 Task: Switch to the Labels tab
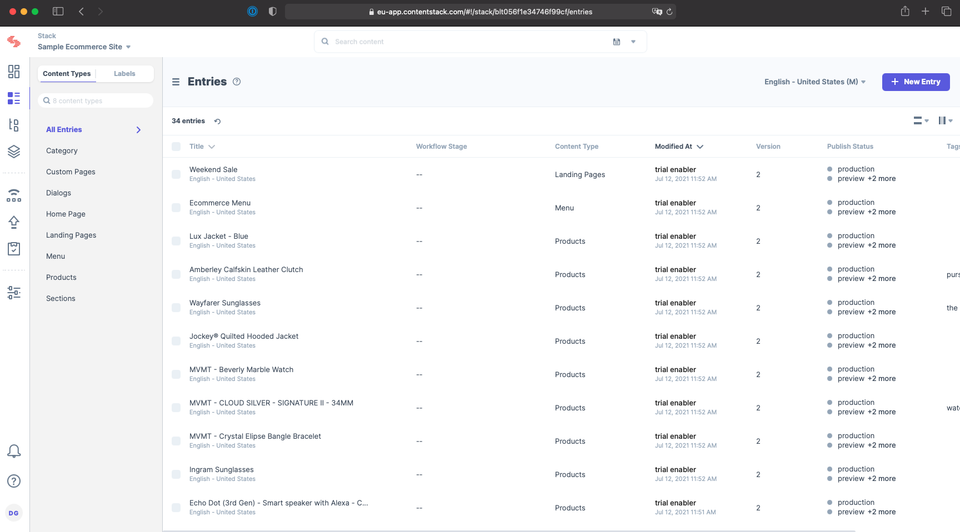[x=124, y=73]
